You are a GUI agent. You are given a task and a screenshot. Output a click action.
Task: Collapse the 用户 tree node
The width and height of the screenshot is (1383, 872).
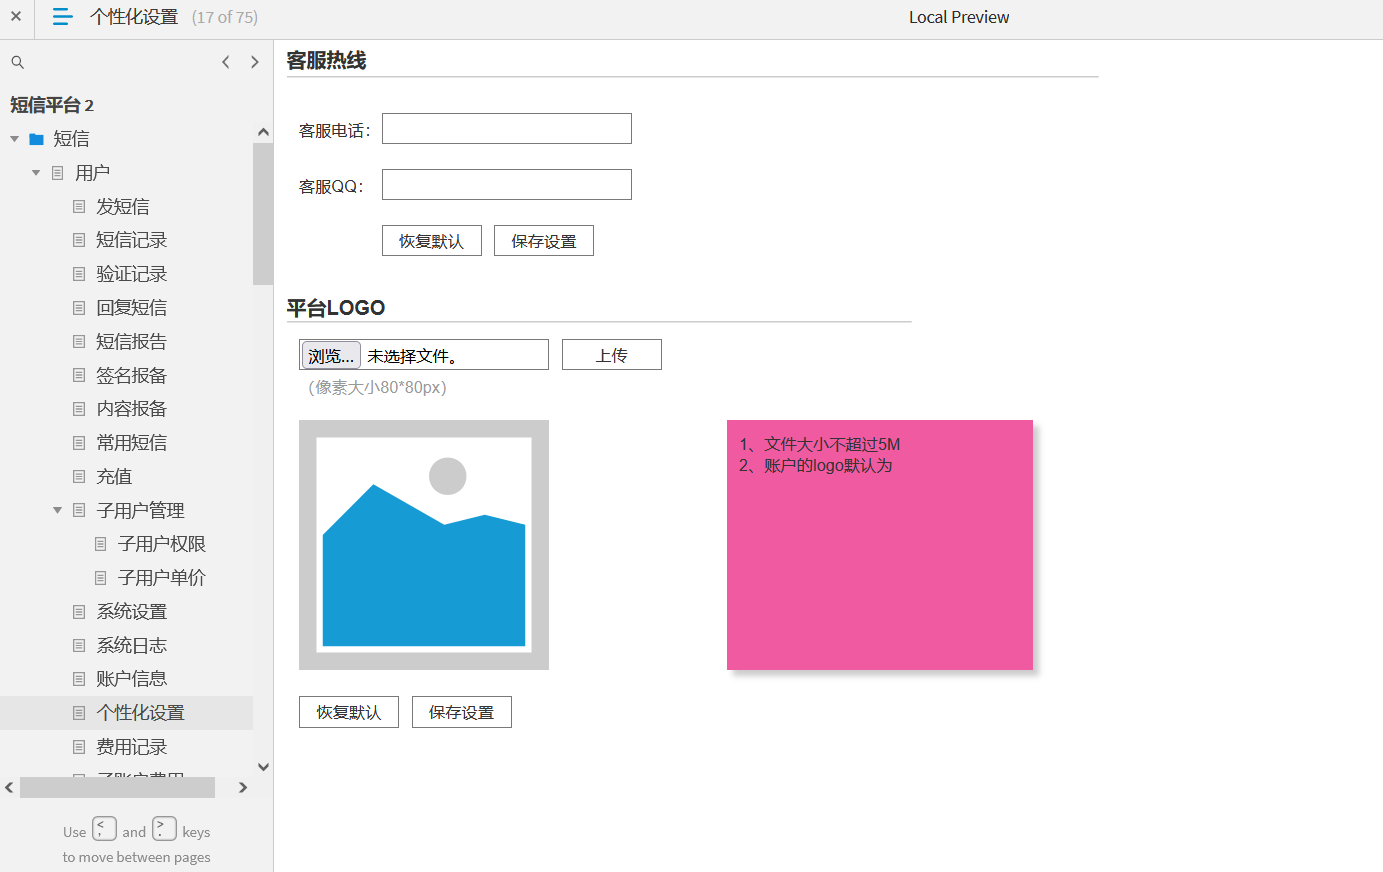pyautogui.click(x=36, y=173)
